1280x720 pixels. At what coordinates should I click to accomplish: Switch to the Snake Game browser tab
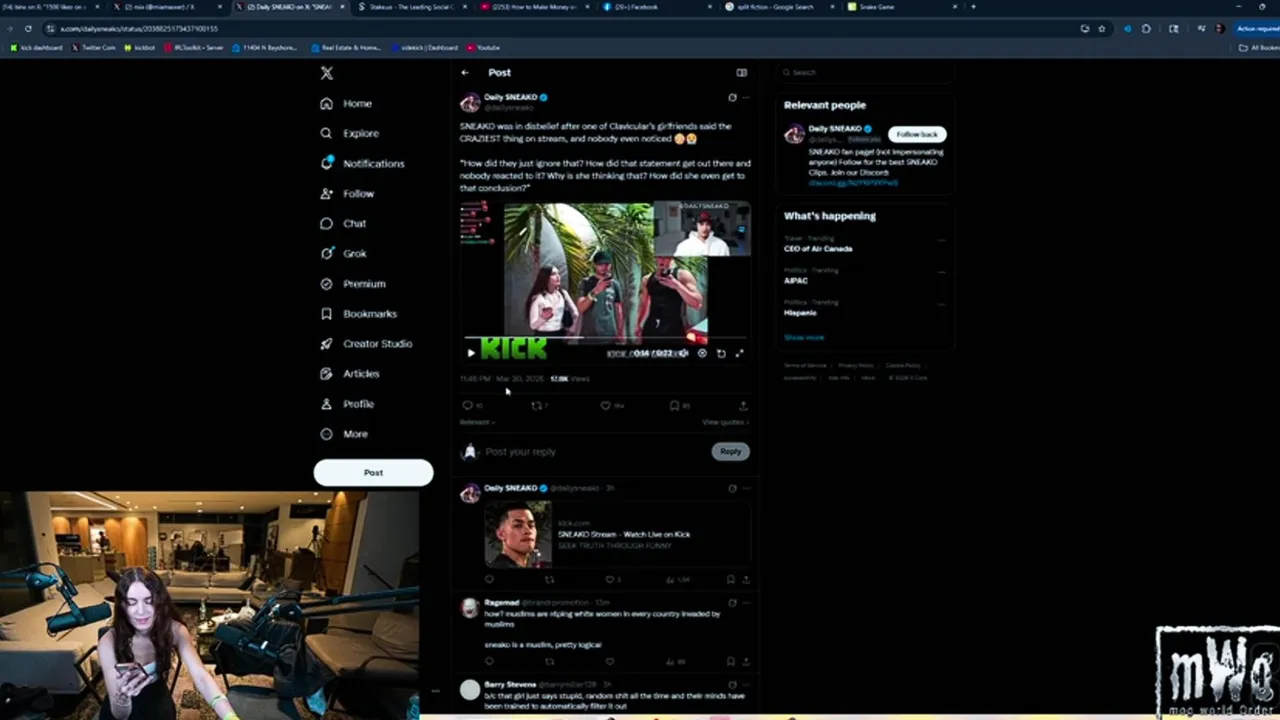pos(900,7)
